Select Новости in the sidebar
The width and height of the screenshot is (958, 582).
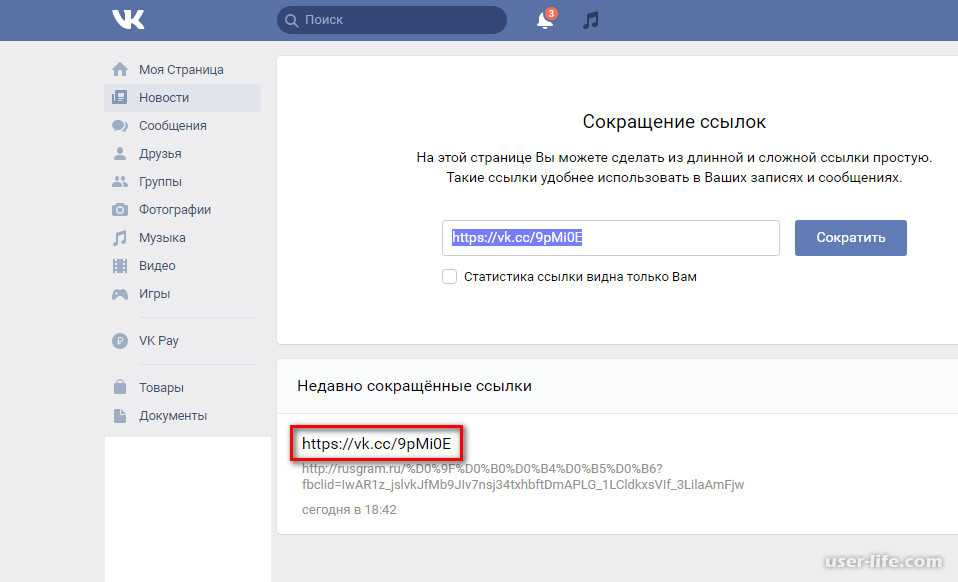coord(182,98)
